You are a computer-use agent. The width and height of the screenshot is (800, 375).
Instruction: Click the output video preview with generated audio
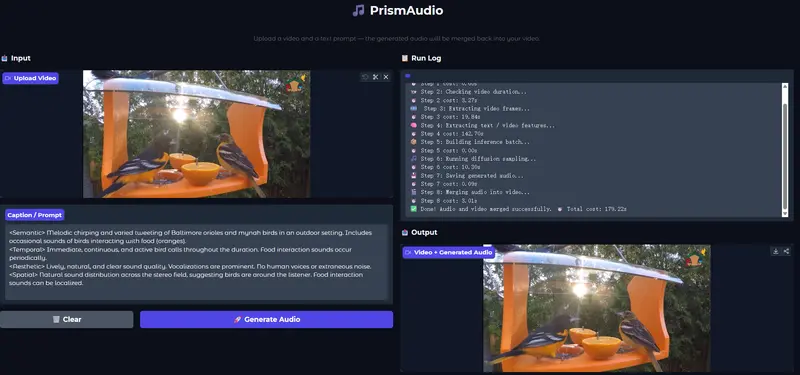point(597,308)
